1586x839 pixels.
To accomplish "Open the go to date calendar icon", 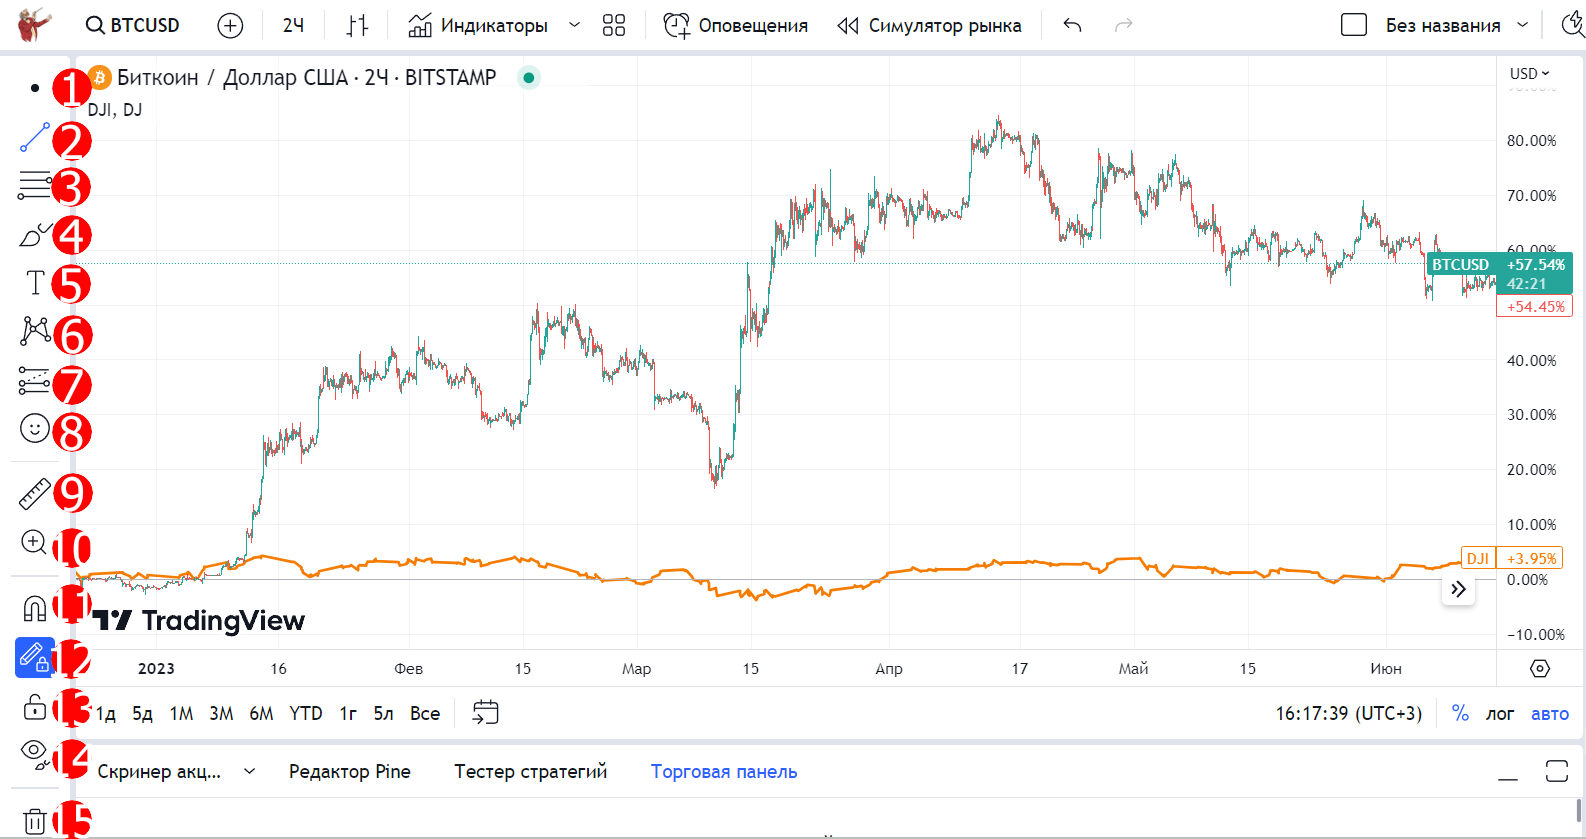I will (x=485, y=713).
